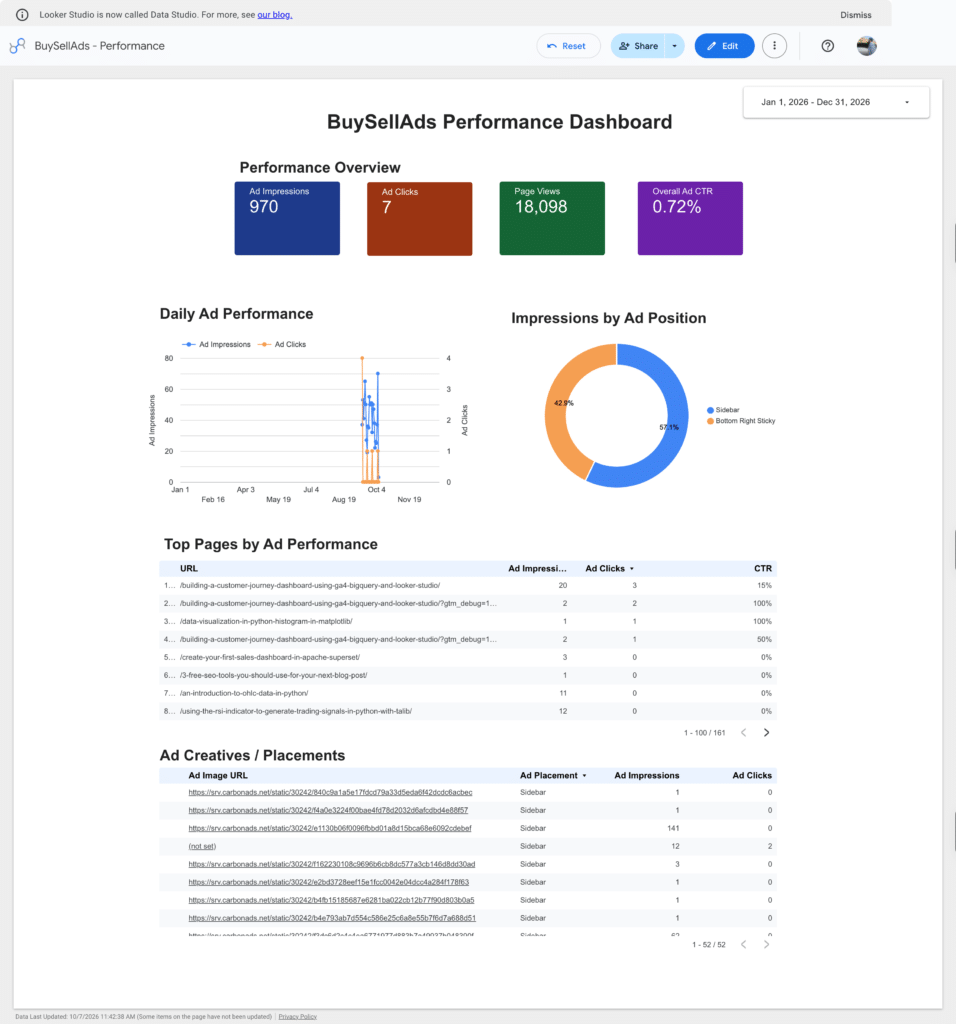Click the green Page Views scorecard
956x1024 pixels.
pyautogui.click(x=552, y=218)
